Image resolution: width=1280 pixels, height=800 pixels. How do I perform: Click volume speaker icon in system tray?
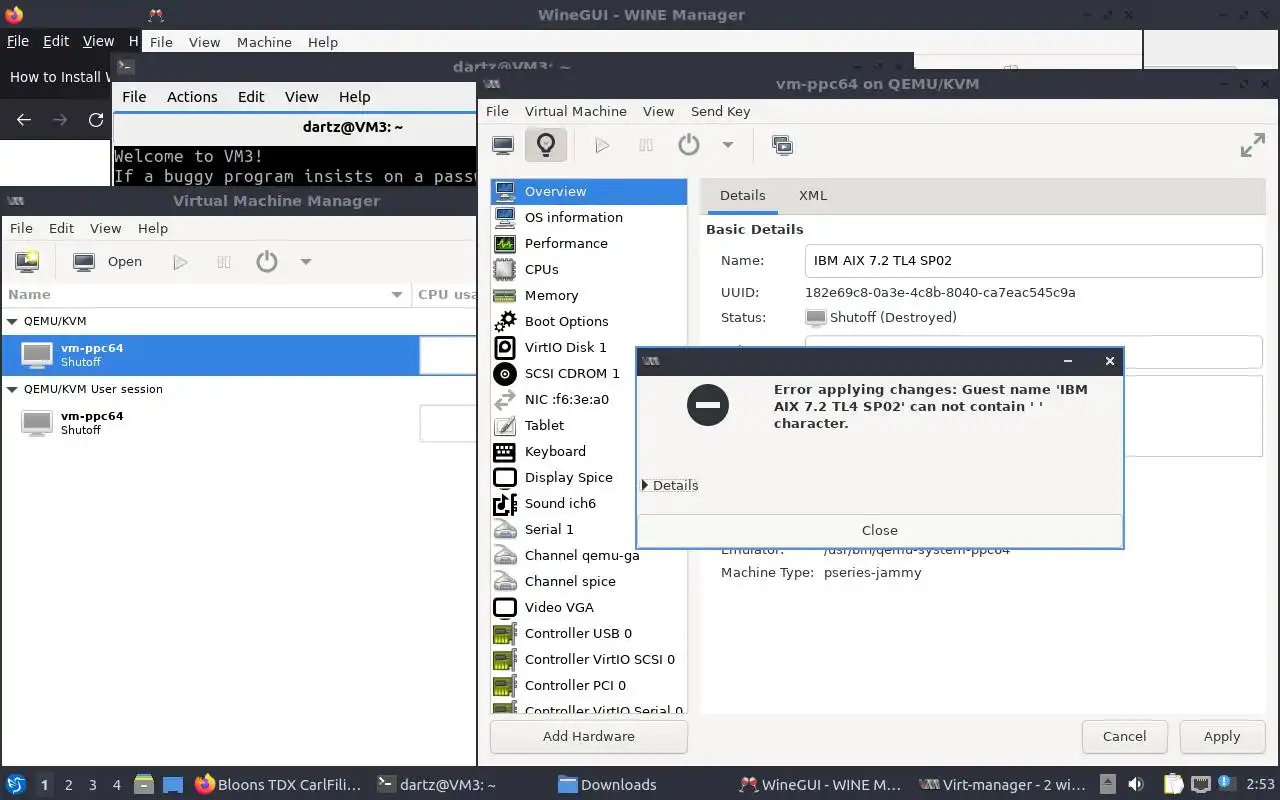coord(1136,785)
